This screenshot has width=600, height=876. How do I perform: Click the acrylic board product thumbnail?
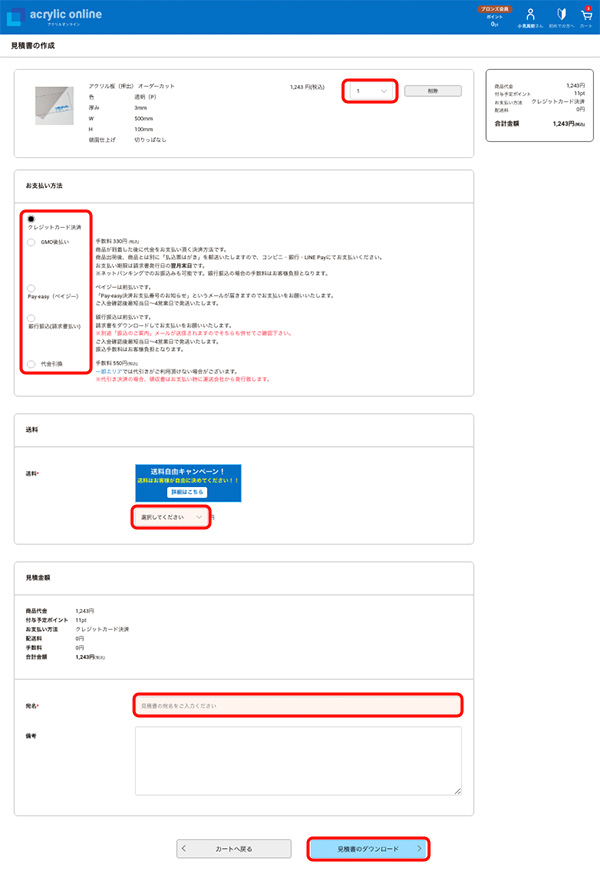point(54,105)
